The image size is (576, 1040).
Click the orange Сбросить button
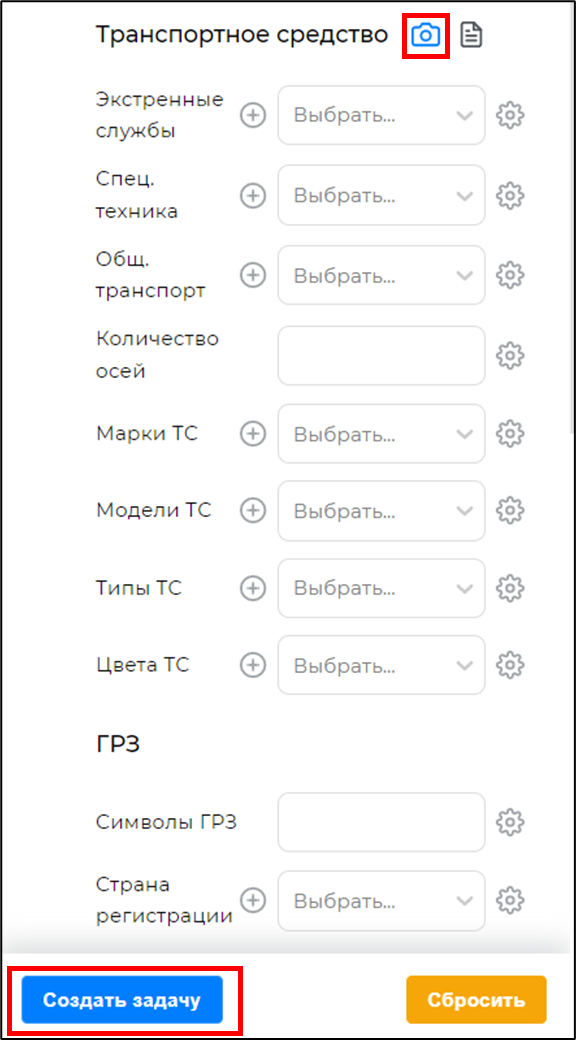tap(476, 1000)
